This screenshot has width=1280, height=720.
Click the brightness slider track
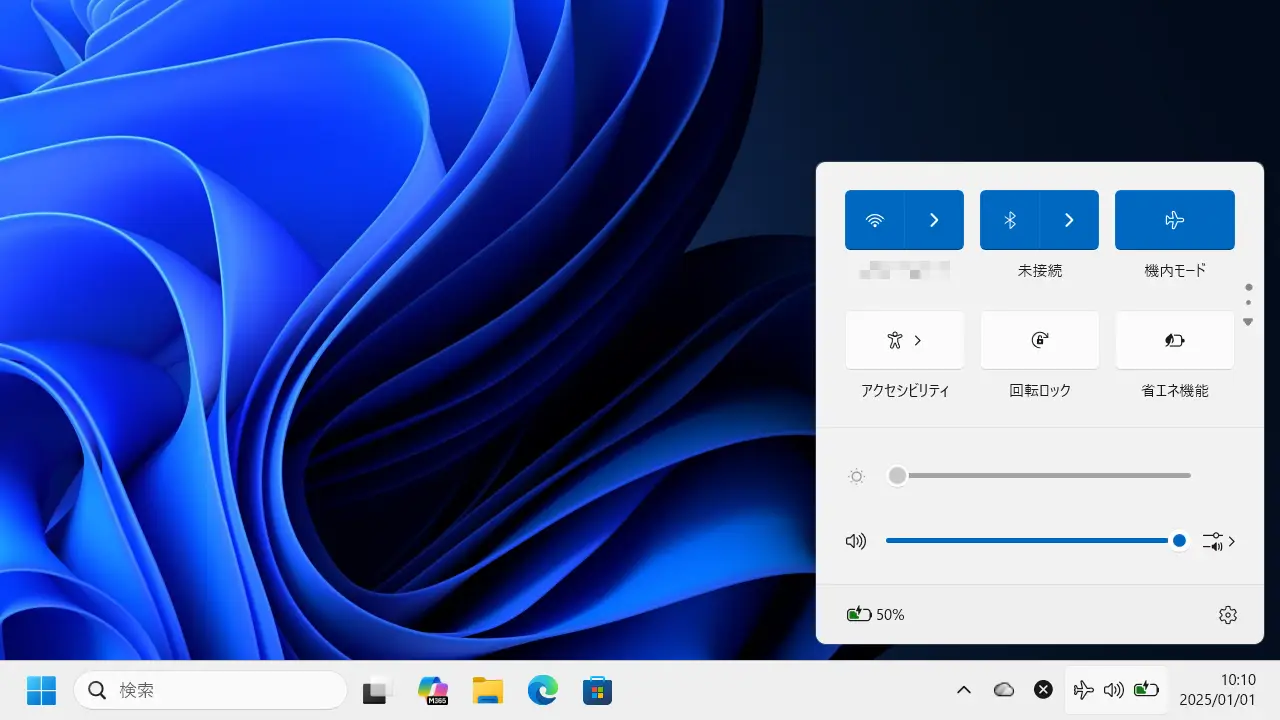pos(1040,476)
